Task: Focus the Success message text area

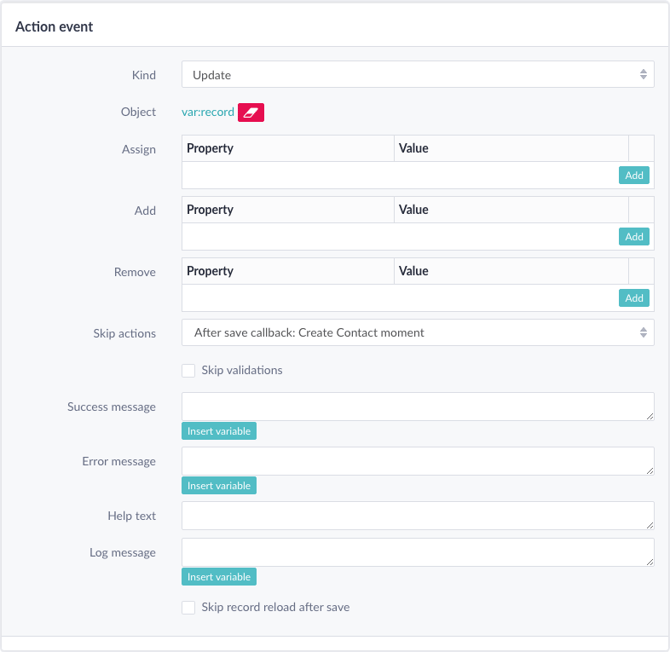Action: tap(417, 406)
